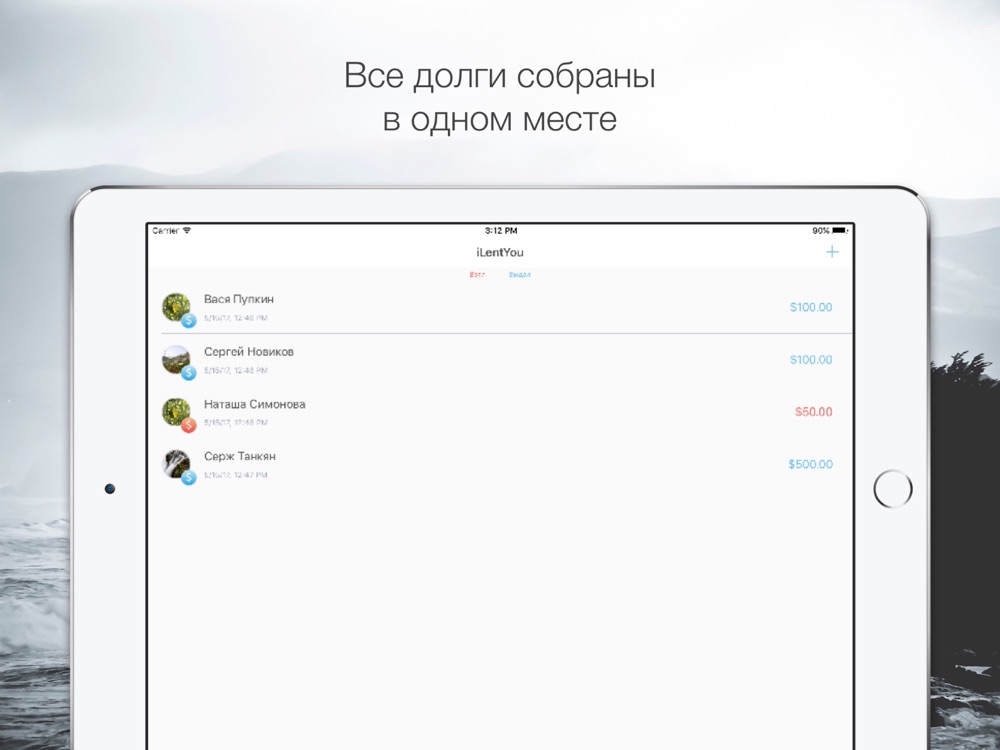Tap the 90% battery percentage

point(821,230)
